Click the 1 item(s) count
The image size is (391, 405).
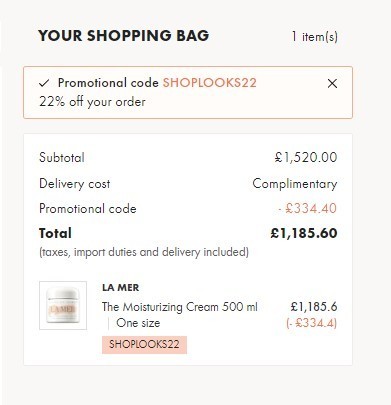pyautogui.click(x=315, y=36)
